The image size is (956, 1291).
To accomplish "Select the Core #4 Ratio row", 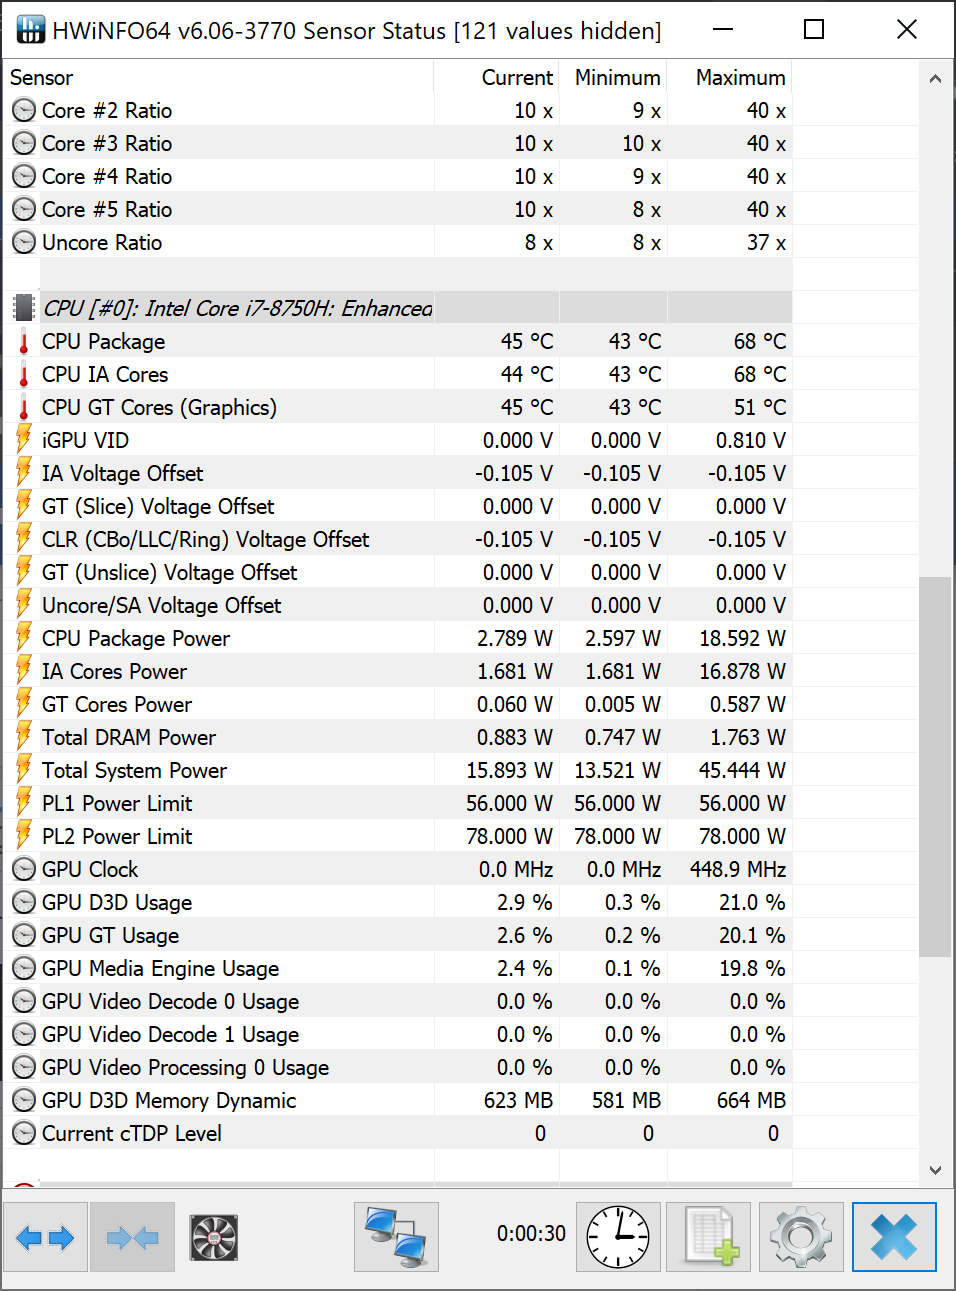I will pyautogui.click(x=398, y=176).
